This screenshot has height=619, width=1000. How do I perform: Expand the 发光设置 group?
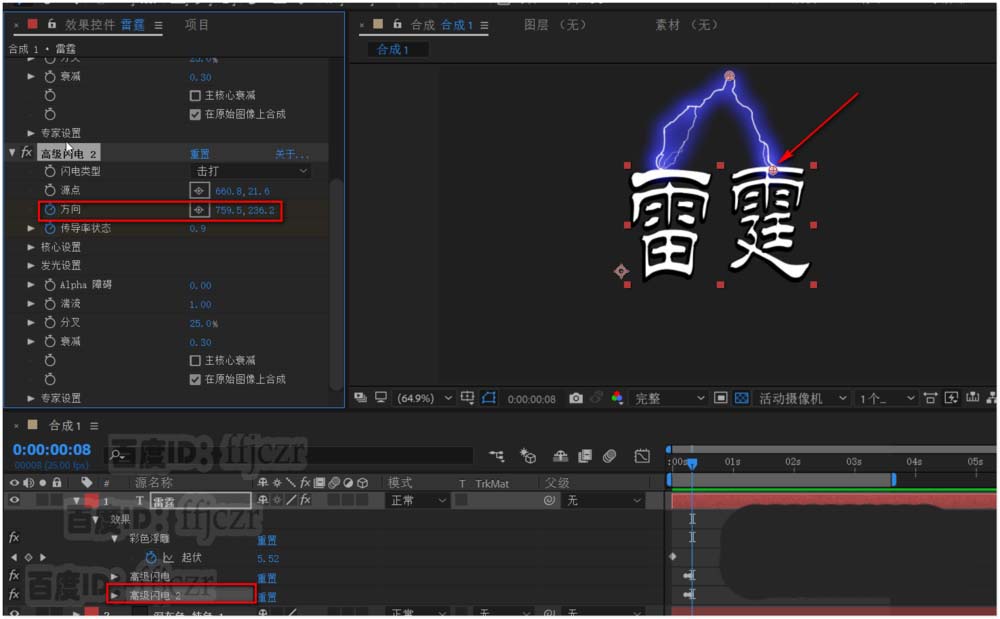pyautogui.click(x=31, y=265)
